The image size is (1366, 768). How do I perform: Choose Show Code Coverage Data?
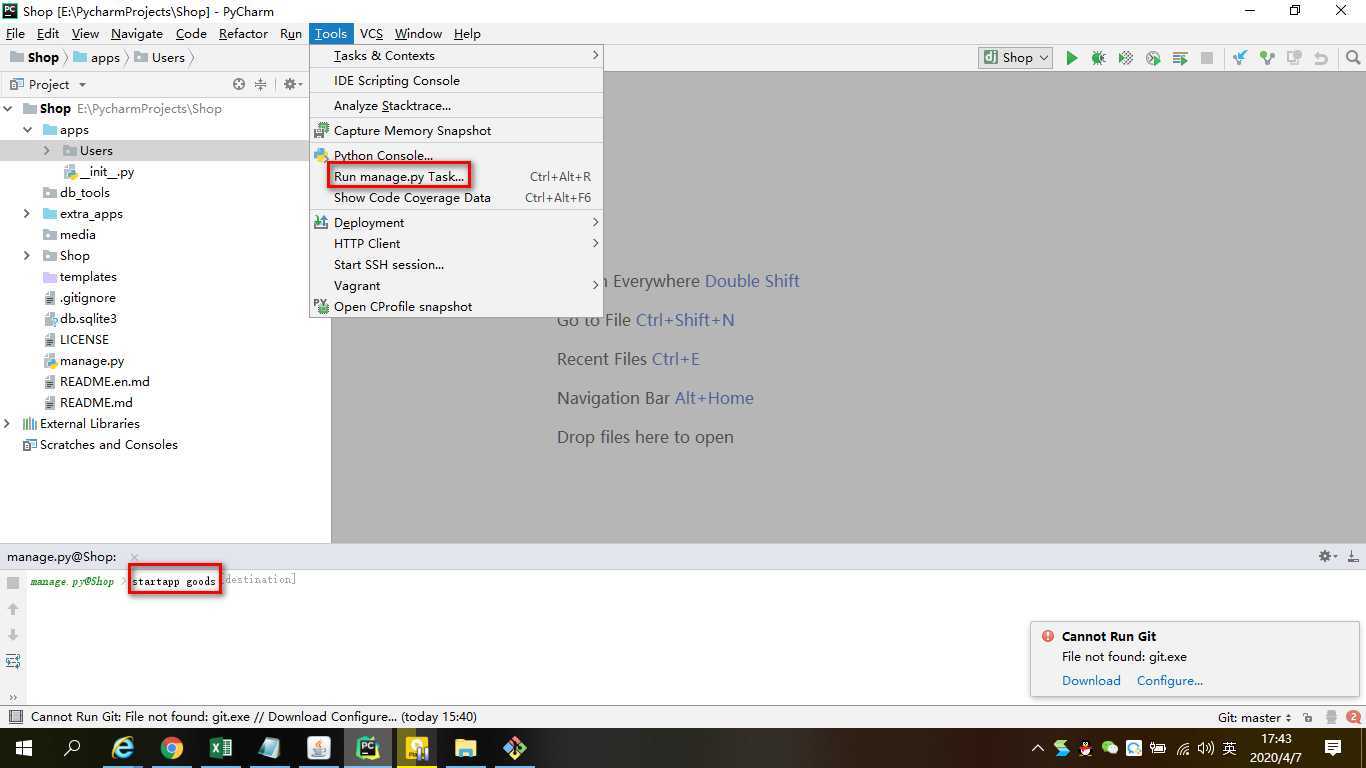pos(456,198)
